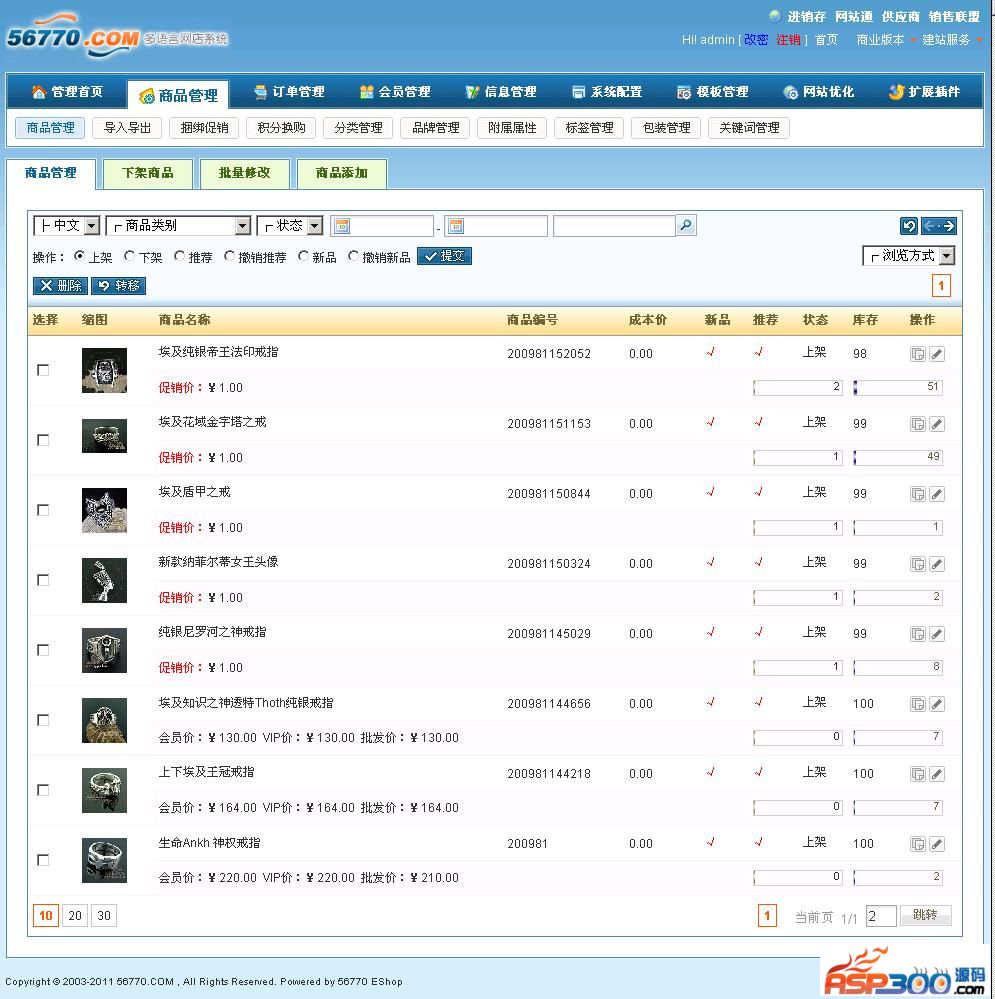Open 导入导出 submenu item

click(127, 128)
